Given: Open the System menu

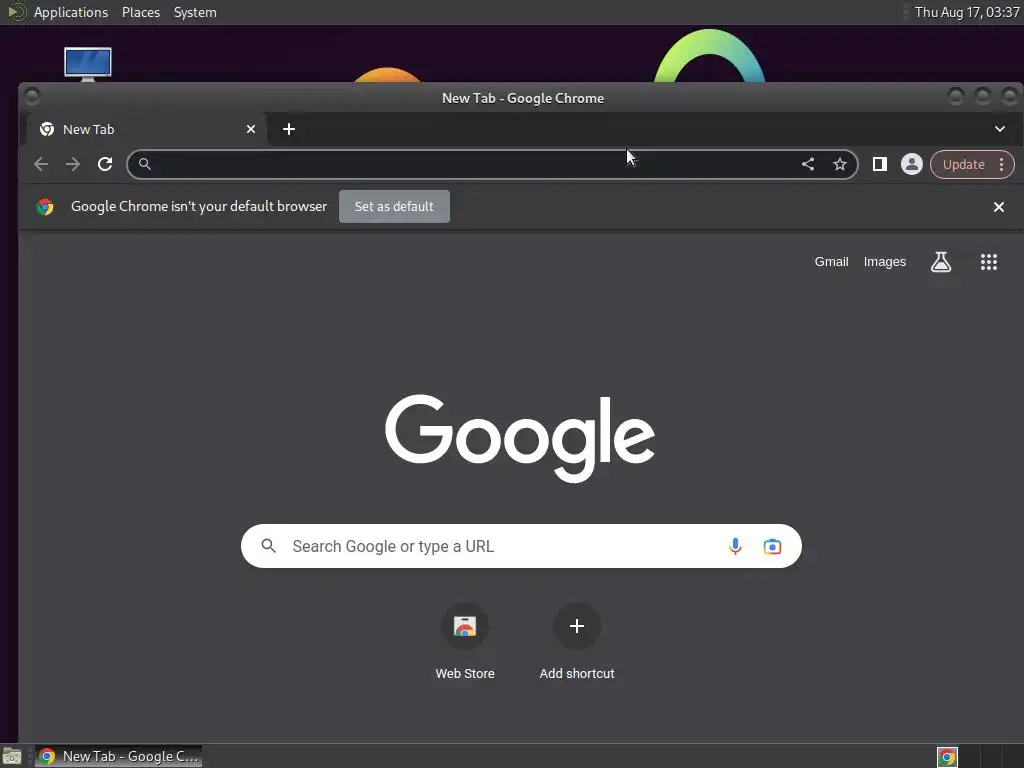Looking at the screenshot, I should coord(195,12).
